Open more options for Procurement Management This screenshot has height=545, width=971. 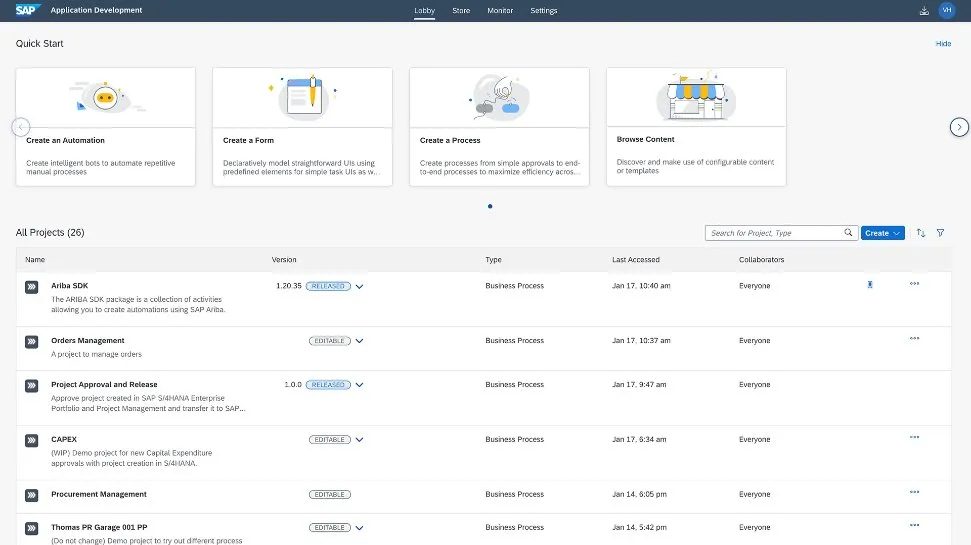(914, 492)
